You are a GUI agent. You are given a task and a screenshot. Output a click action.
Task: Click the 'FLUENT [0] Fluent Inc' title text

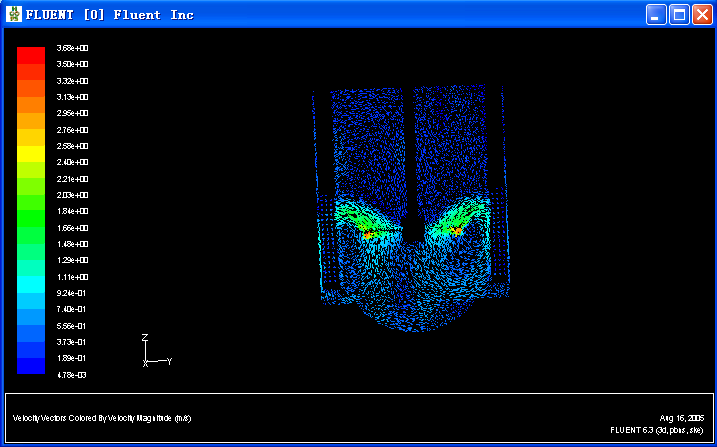point(110,14)
